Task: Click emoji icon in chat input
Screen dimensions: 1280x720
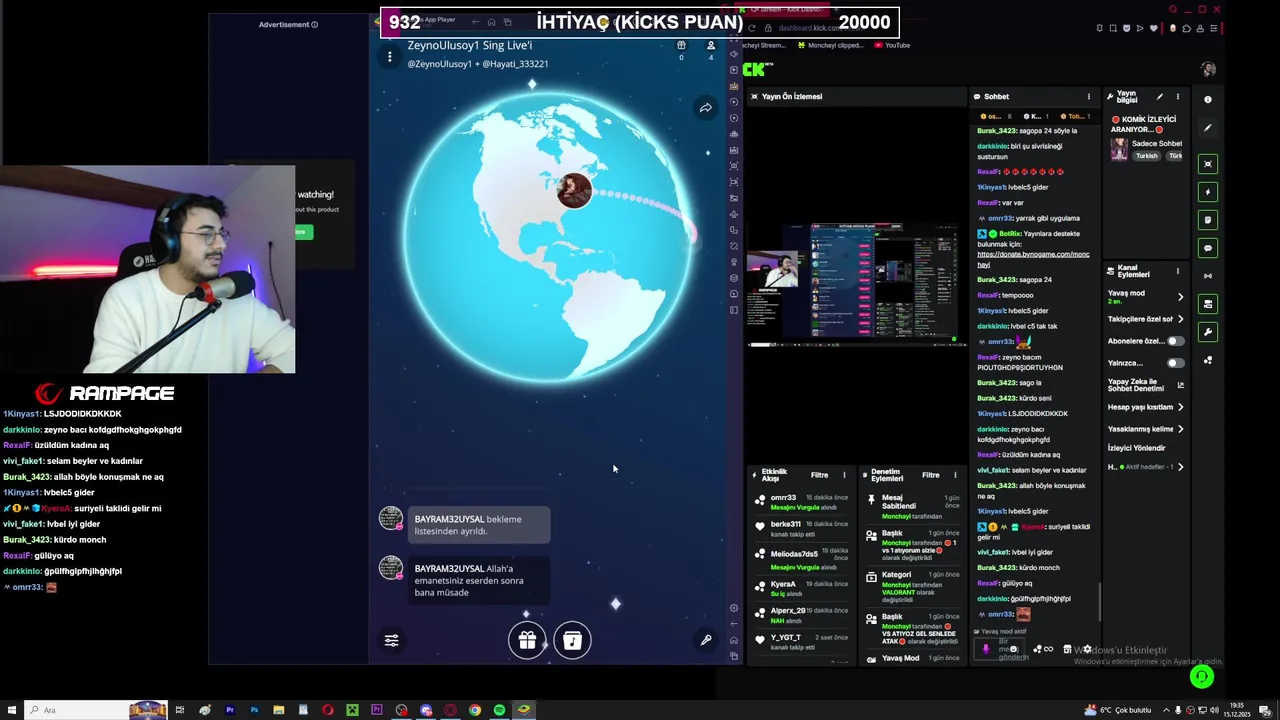Action: click(x=1013, y=649)
